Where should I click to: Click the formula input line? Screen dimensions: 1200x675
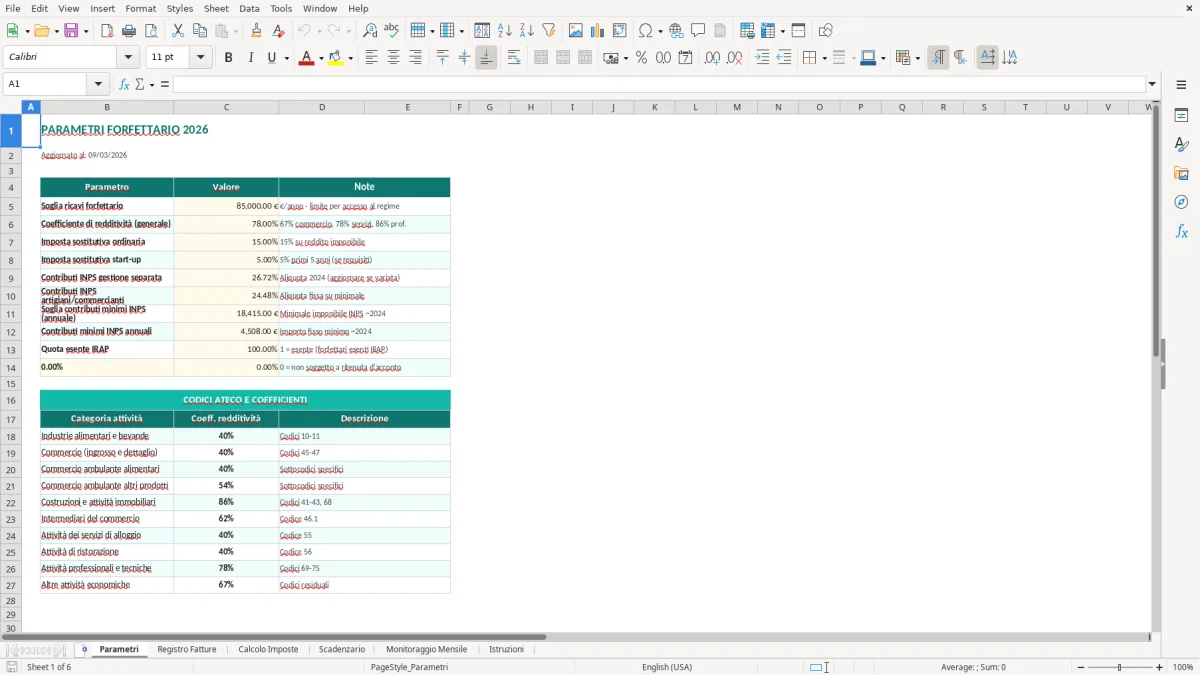click(659, 84)
